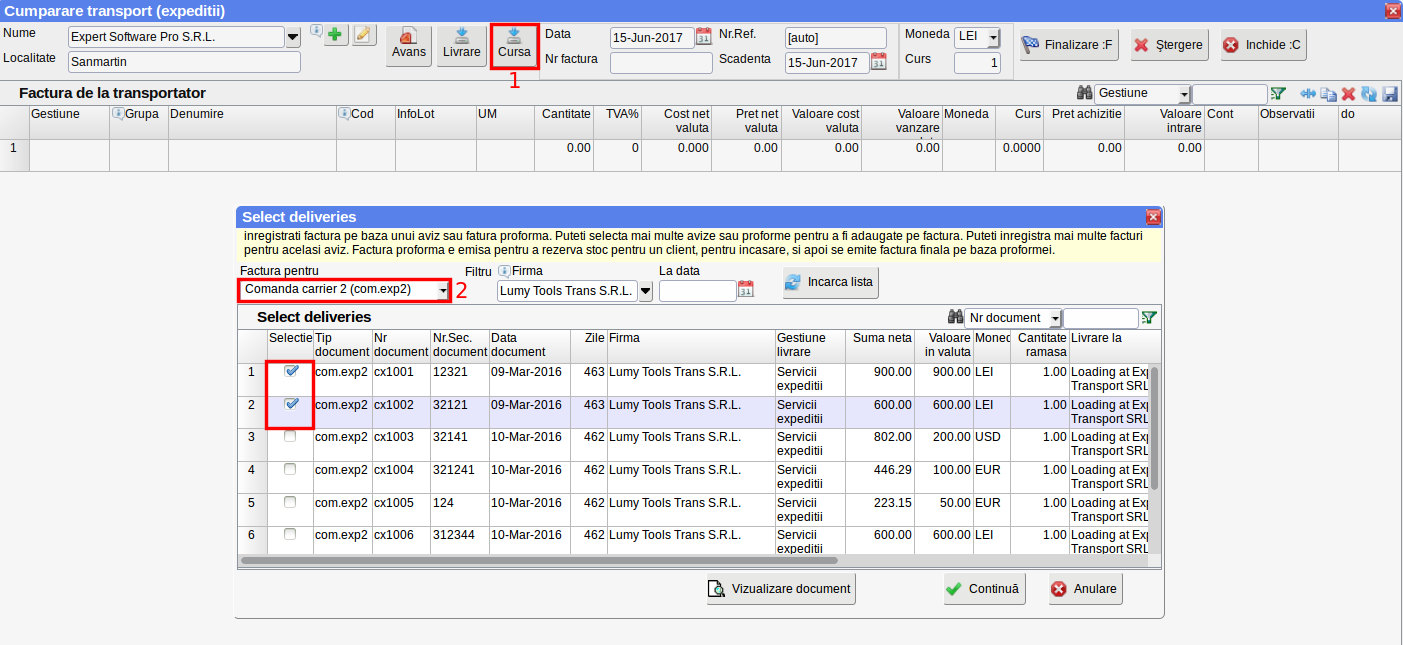The height and width of the screenshot is (645, 1403).
Task: Open the calendar picker for Scadenta field
Action: (878, 61)
